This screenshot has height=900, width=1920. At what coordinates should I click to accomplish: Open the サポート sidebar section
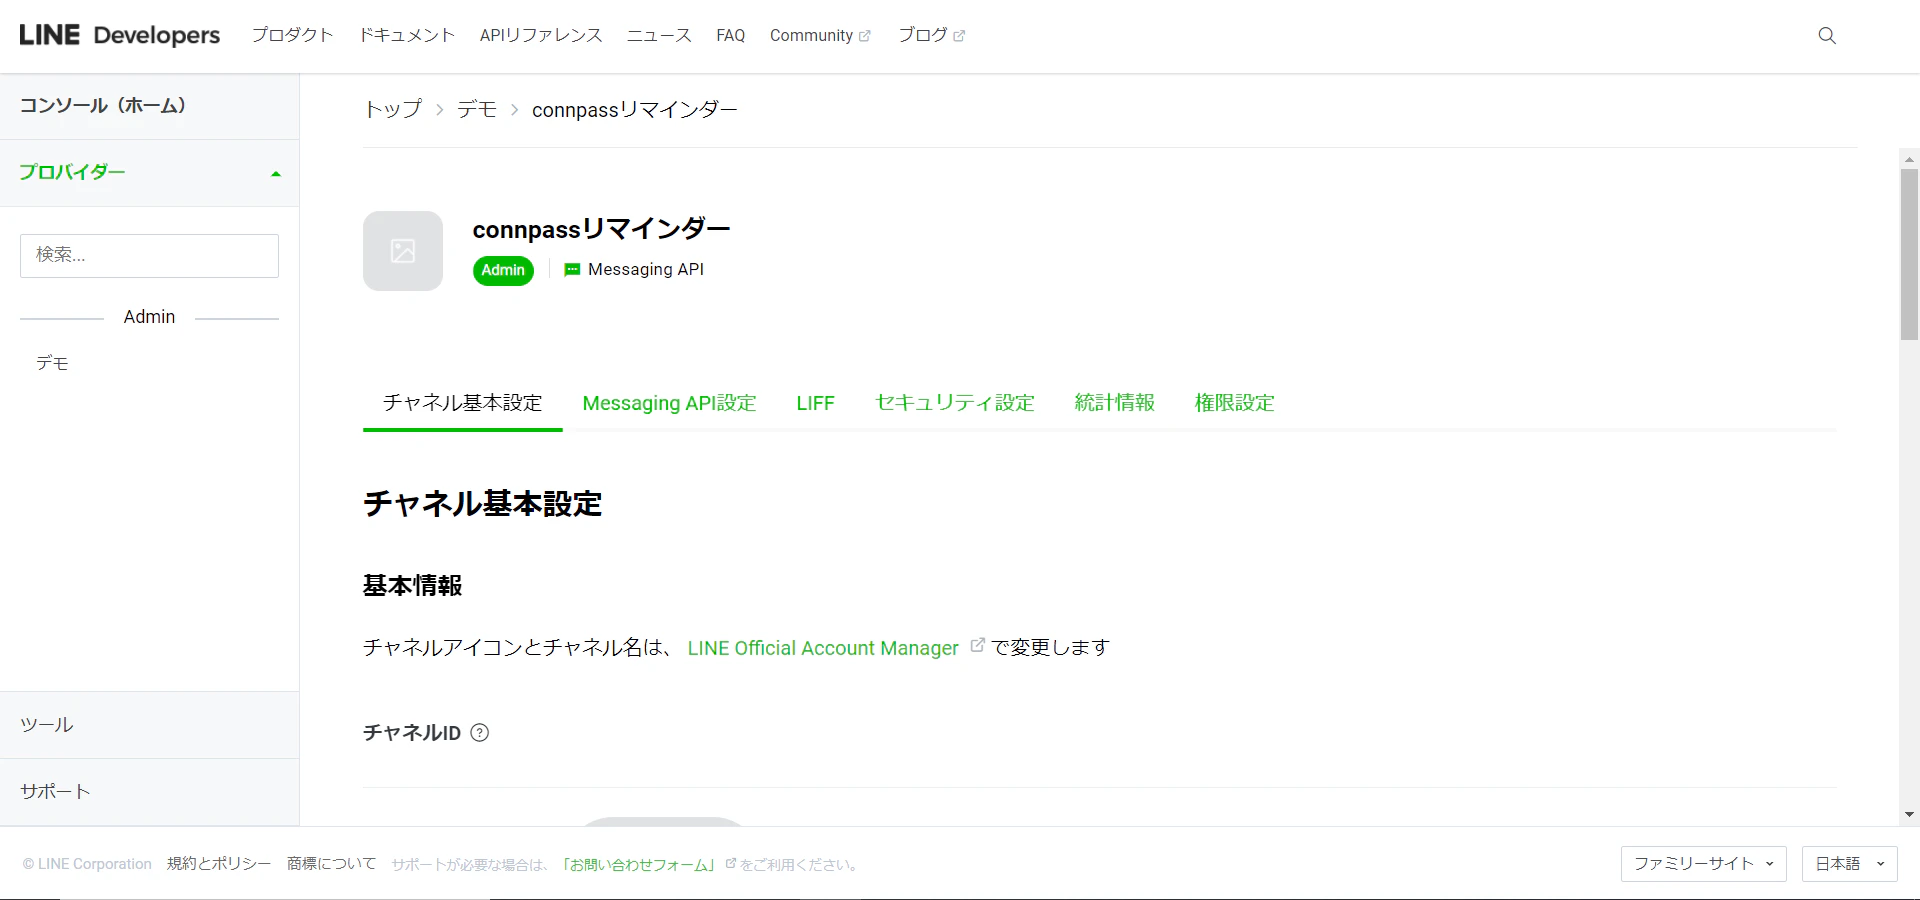click(x=150, y=792)
